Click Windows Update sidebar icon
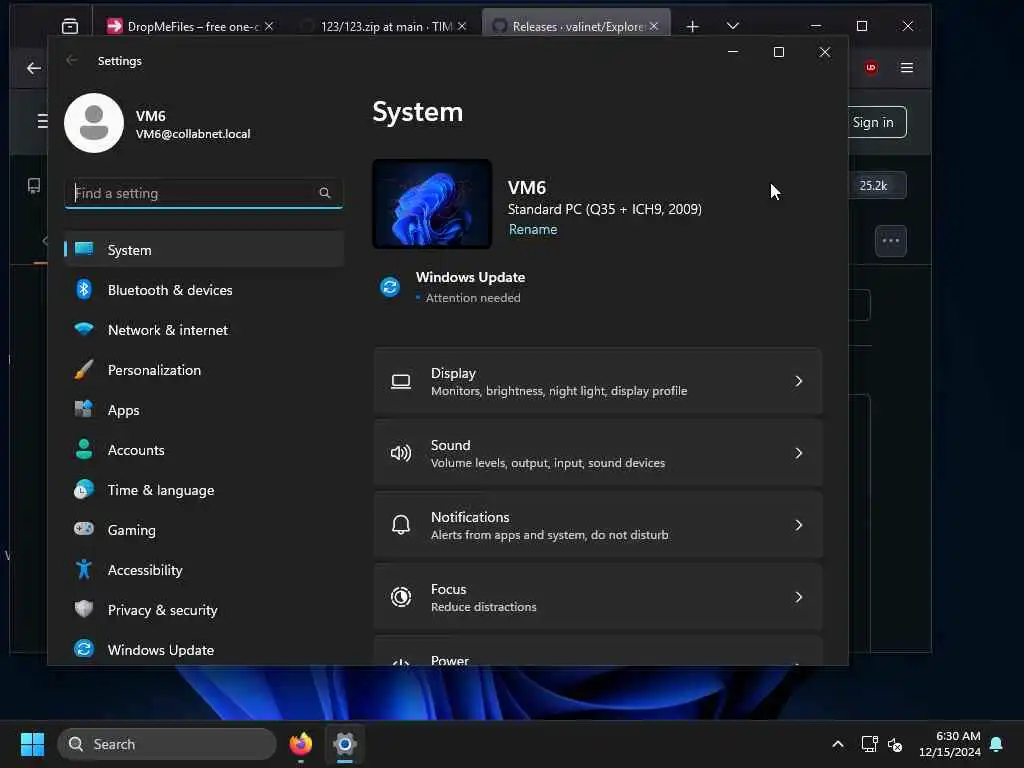This screenshot has width=1024, height=768. click(x=84, y=649)
